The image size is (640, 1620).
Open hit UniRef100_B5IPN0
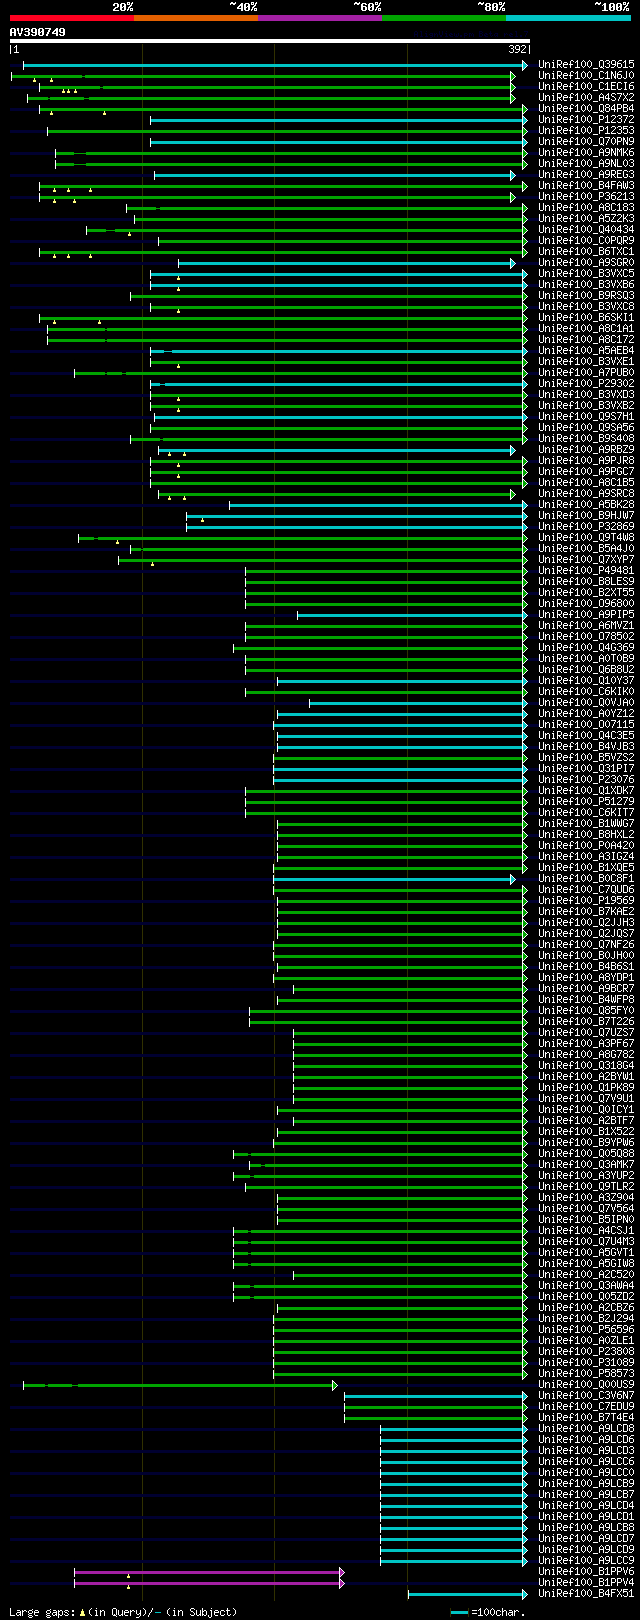tap(586, 1219)
